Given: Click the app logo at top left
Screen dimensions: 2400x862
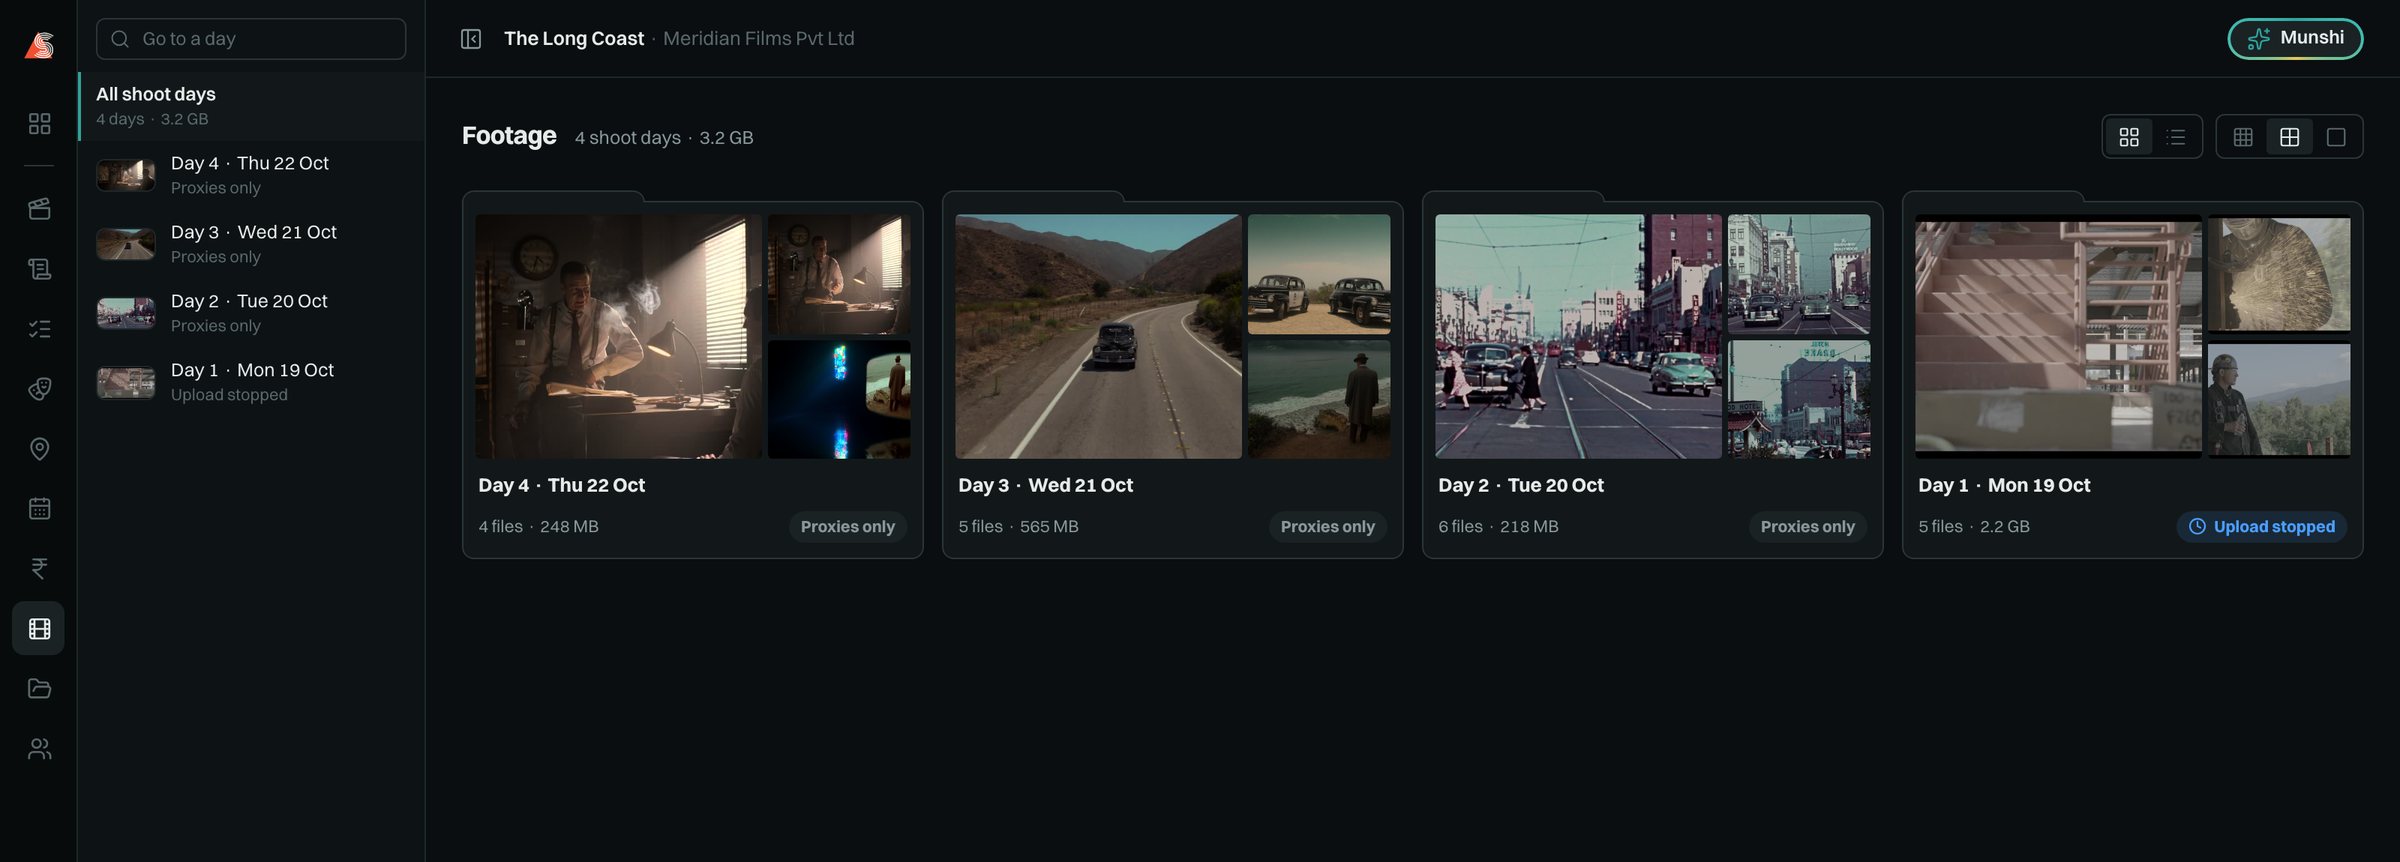Looking at the screenshot, I should [x=39, y=45].
